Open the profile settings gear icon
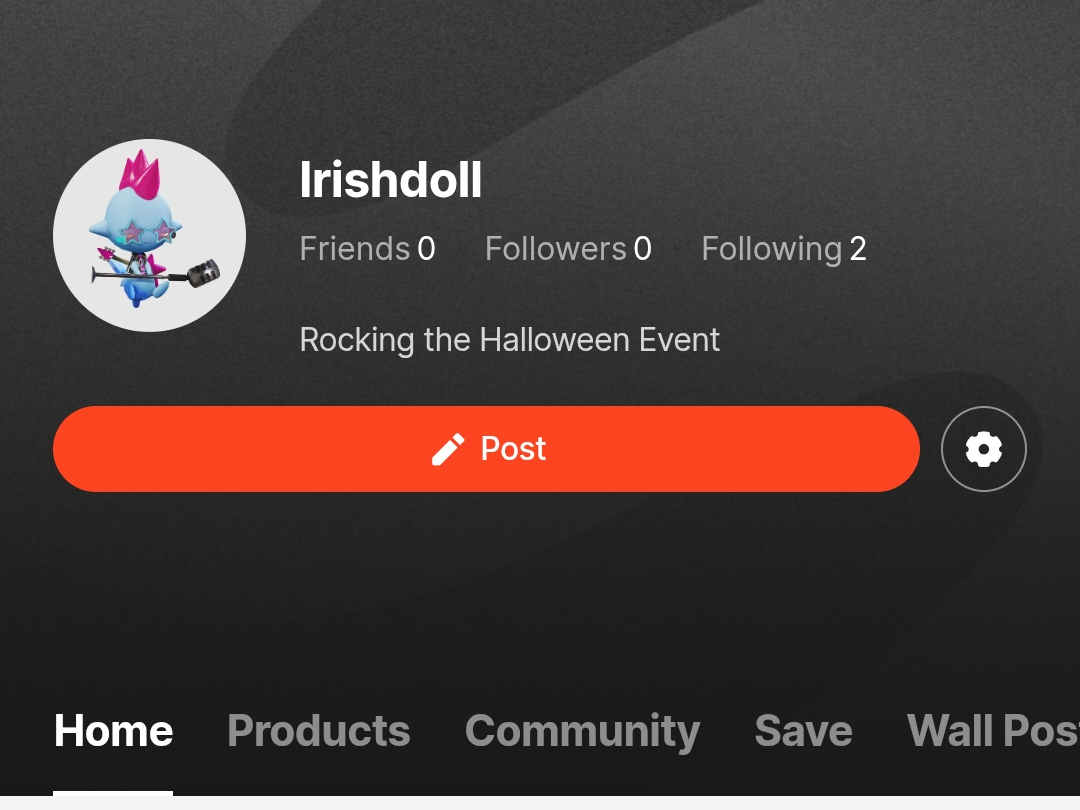 [x=984, y=449]
